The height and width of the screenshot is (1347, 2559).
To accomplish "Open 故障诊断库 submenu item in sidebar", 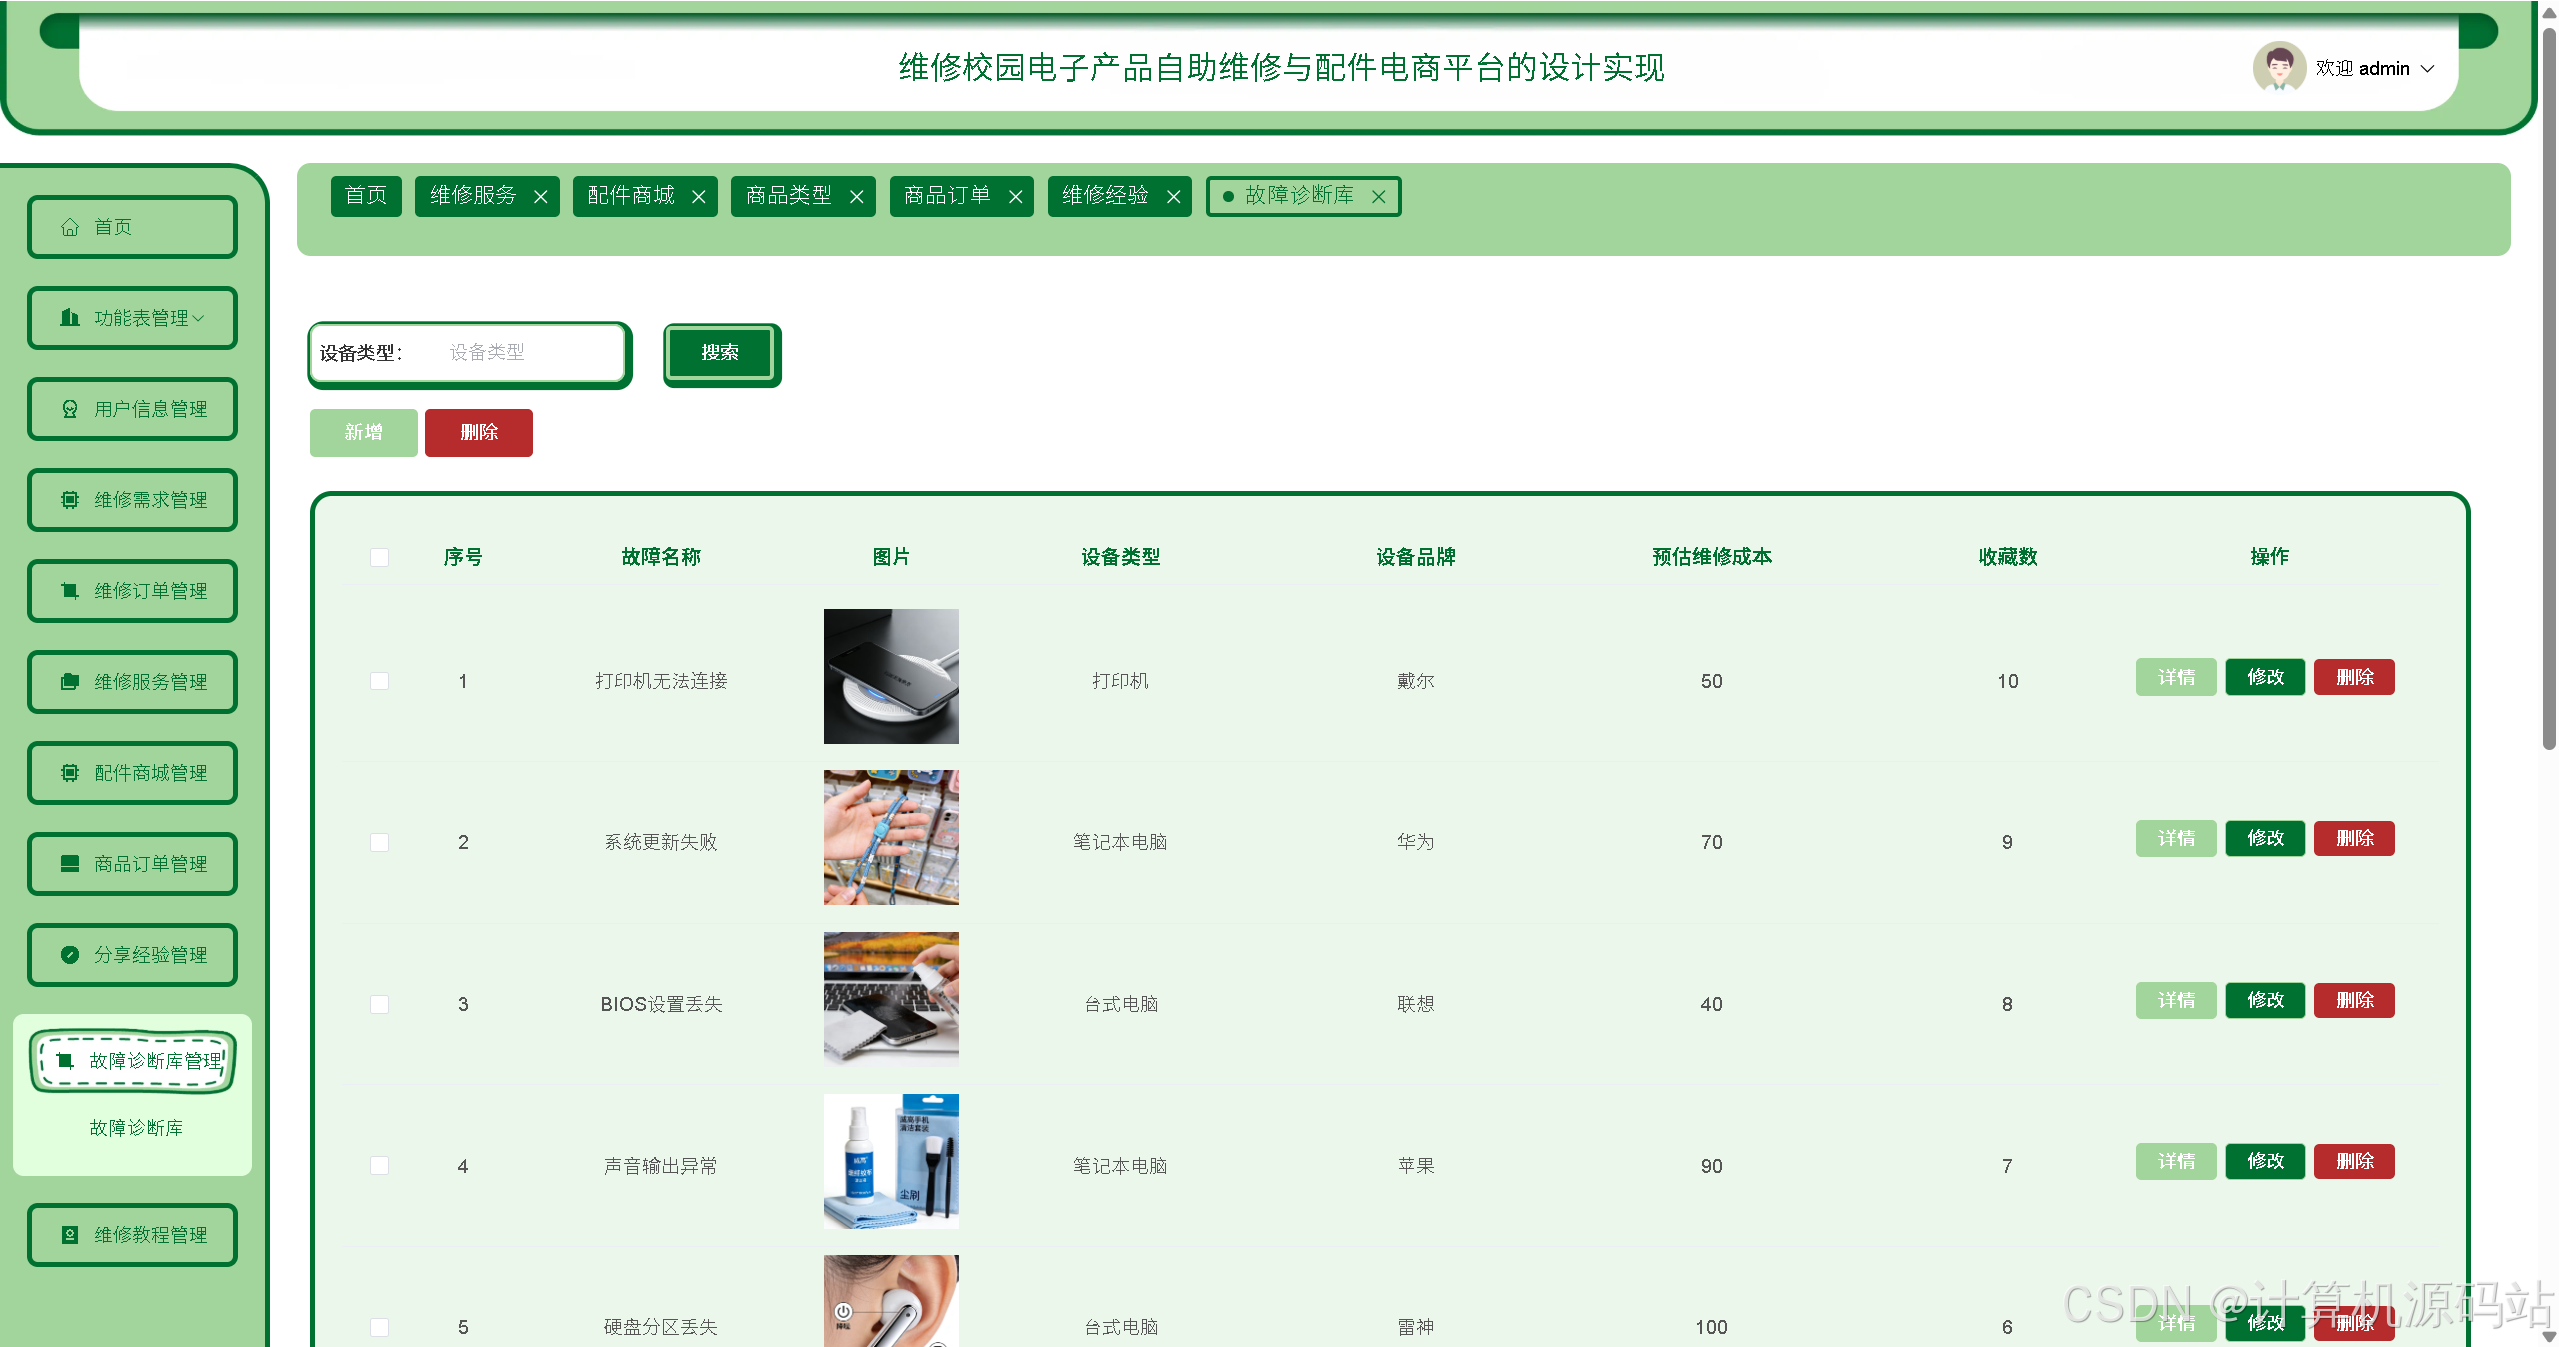I will click(x=136, y=1128).
